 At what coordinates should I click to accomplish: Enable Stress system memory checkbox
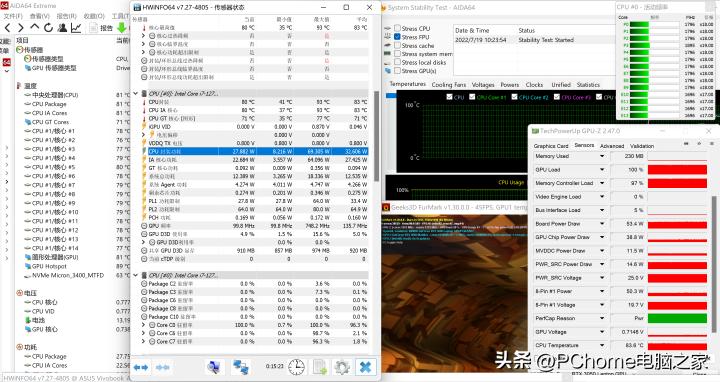[397, 54]
